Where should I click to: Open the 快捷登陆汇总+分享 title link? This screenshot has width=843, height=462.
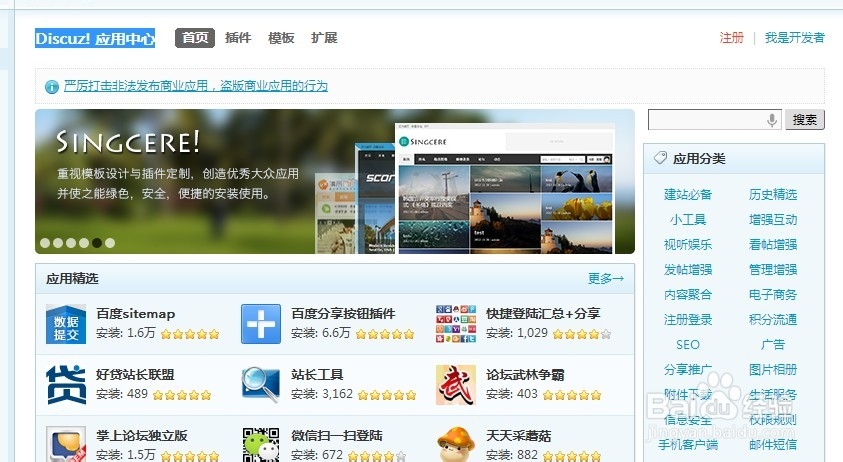[543, 314]
